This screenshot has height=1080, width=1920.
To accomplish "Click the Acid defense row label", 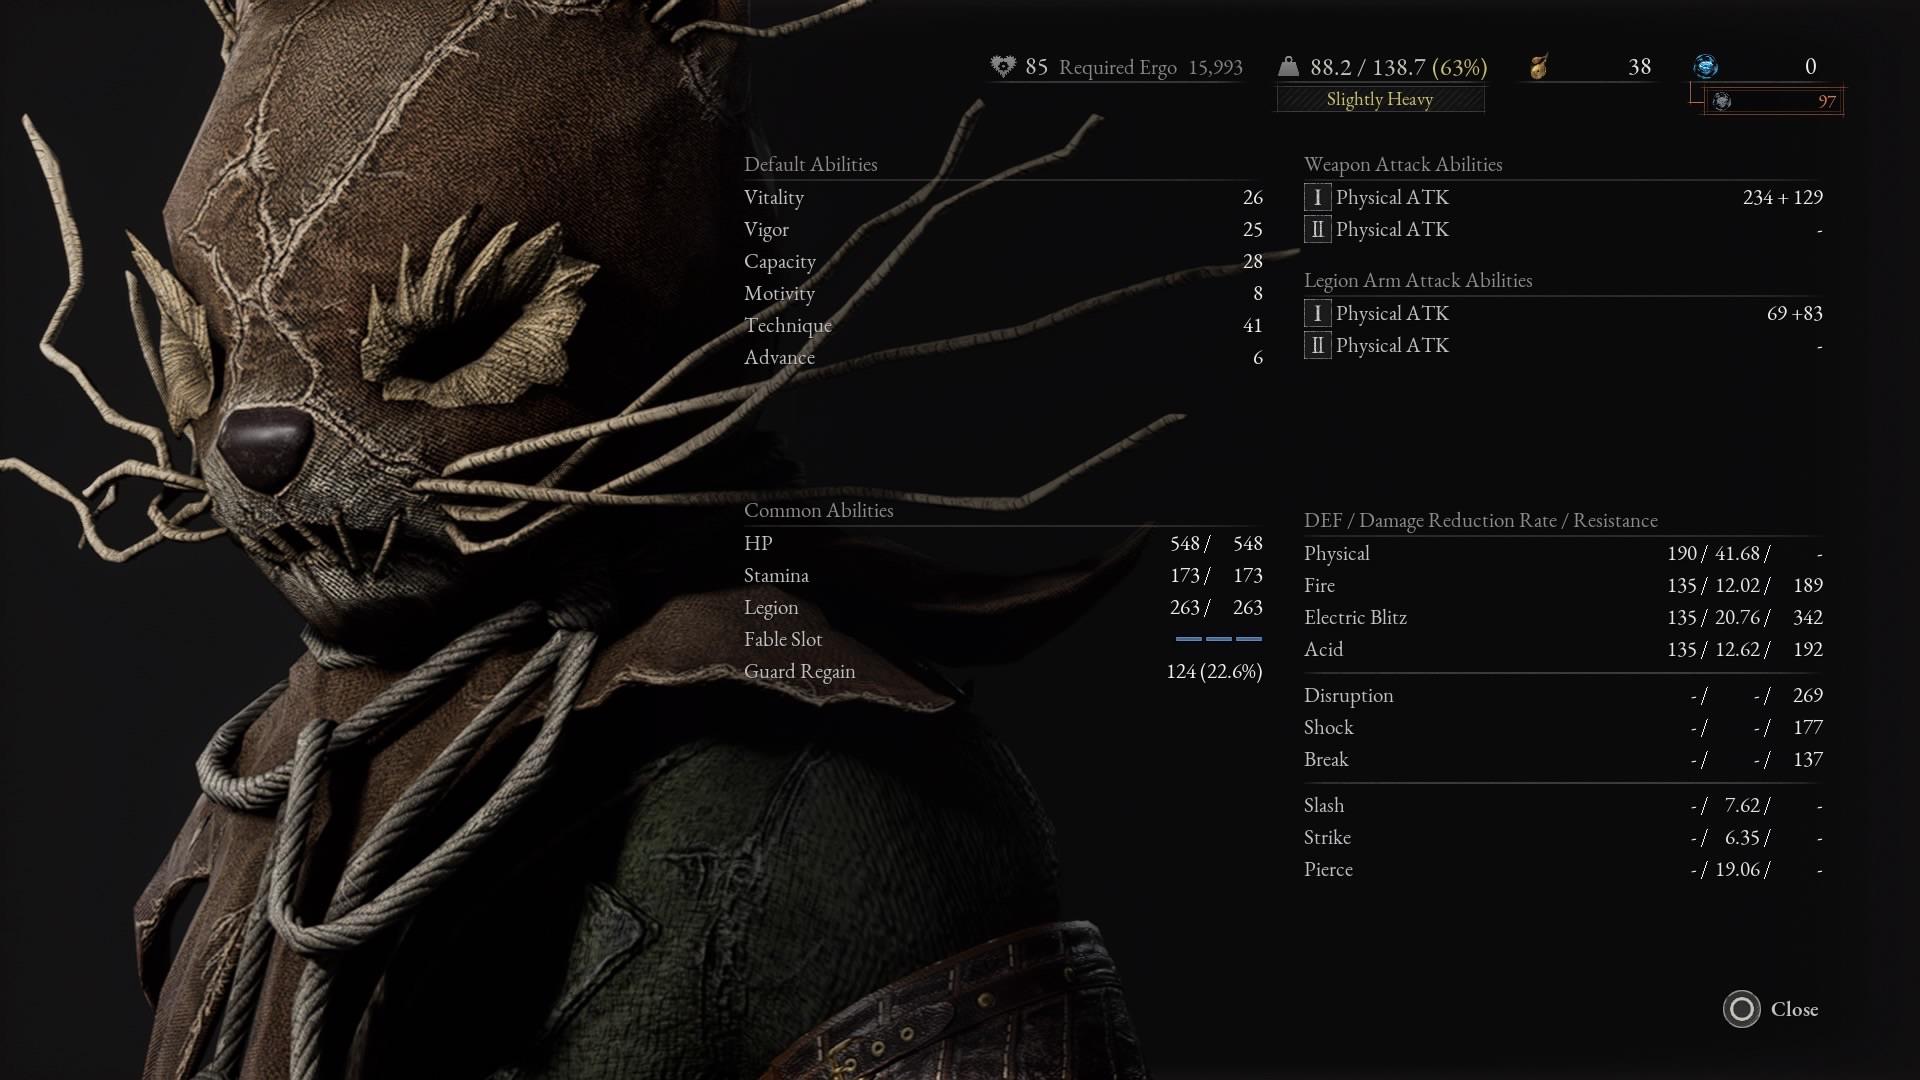I will (1323, 649).
